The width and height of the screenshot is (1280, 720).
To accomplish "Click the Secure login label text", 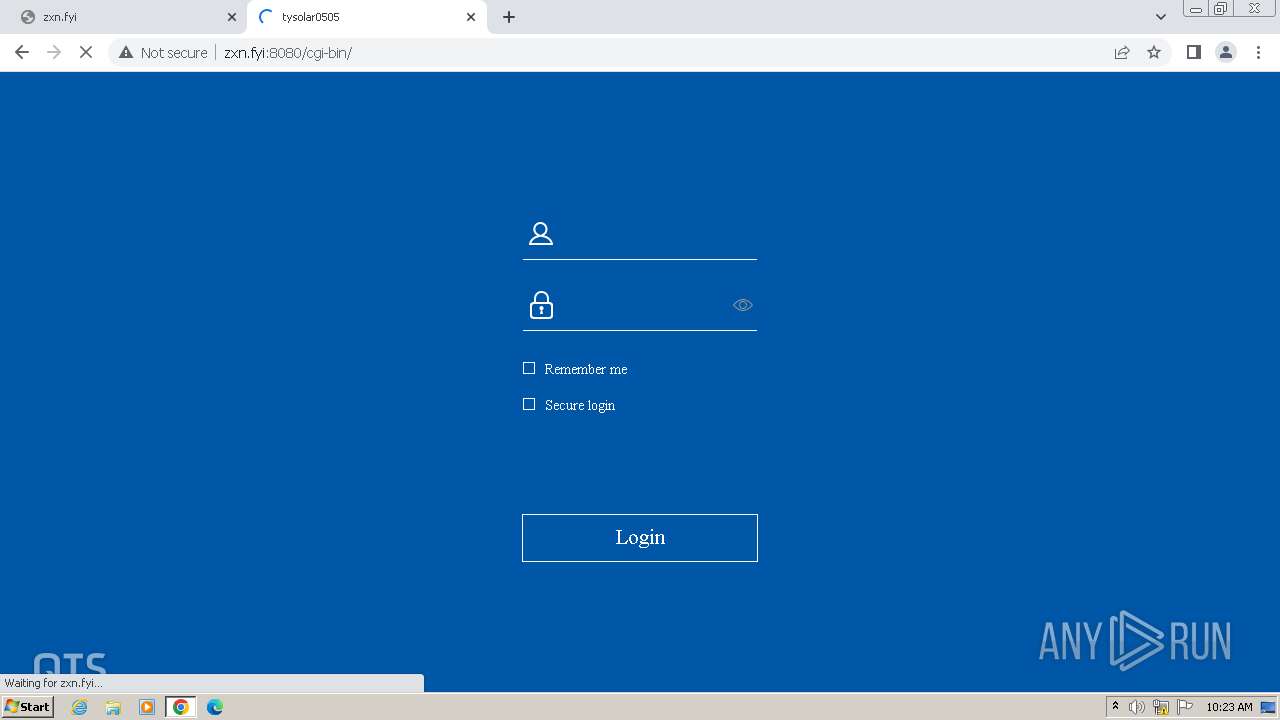I will click(x=580, y=405).
